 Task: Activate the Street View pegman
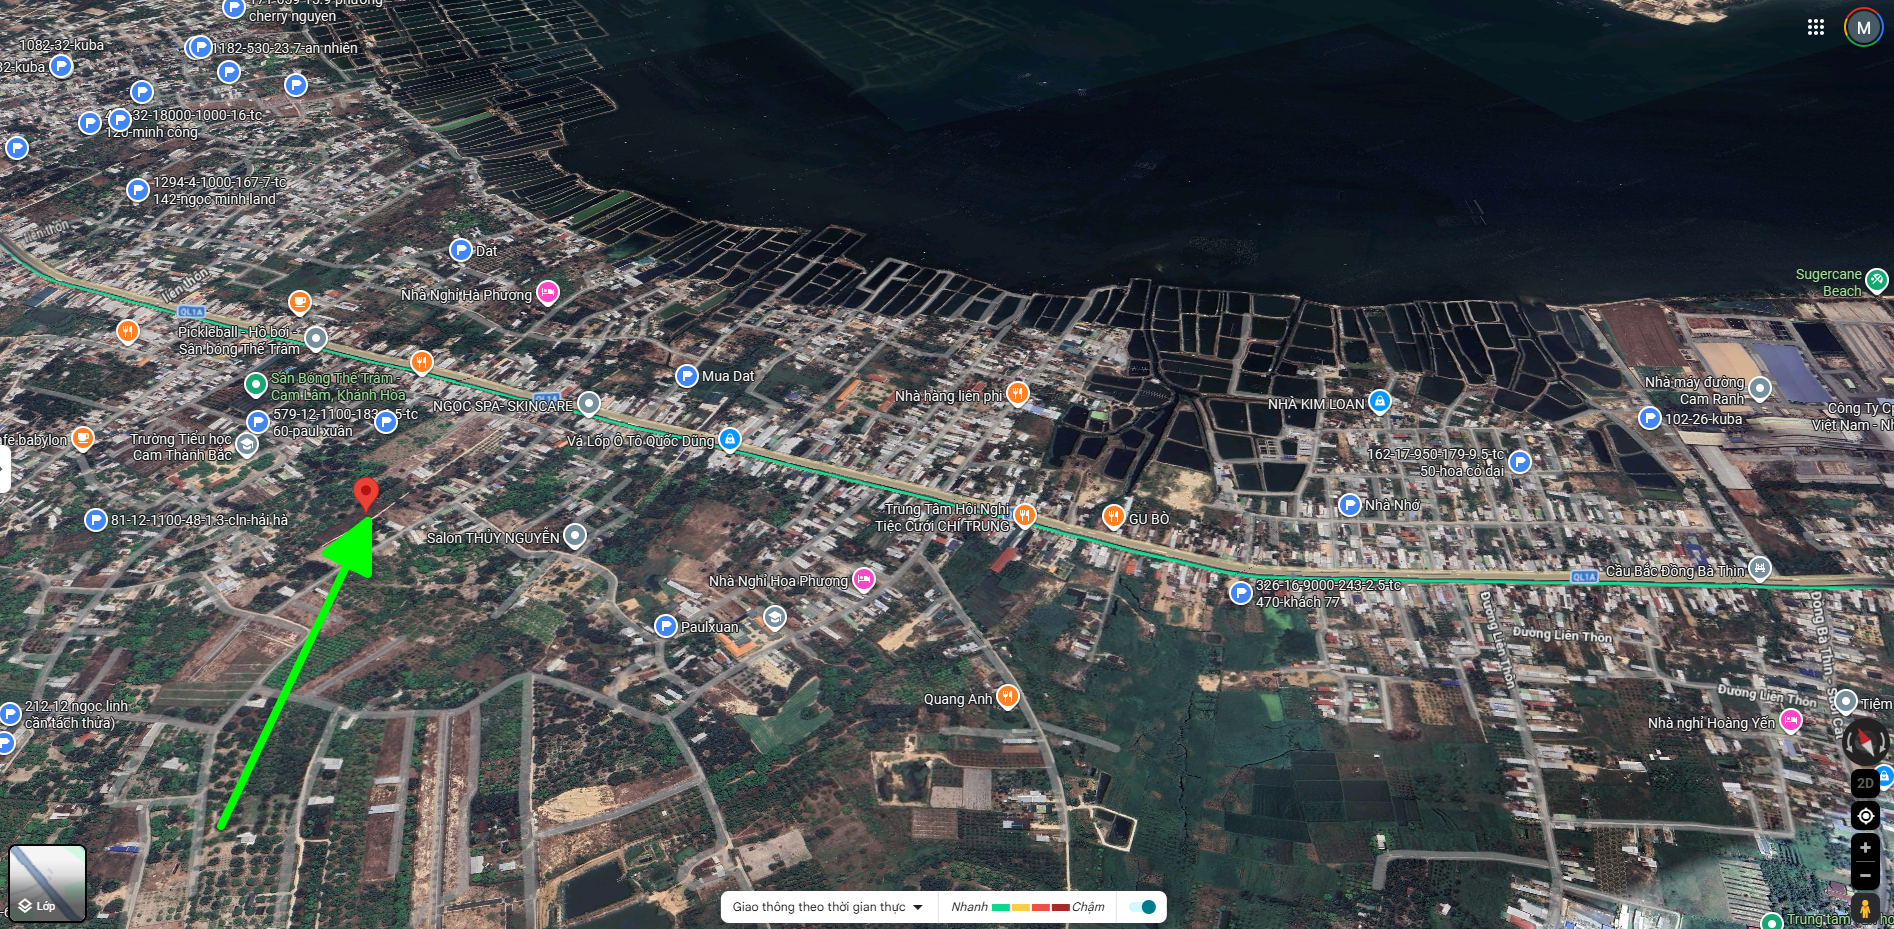pyautogui.click(x=1865, y=909)
